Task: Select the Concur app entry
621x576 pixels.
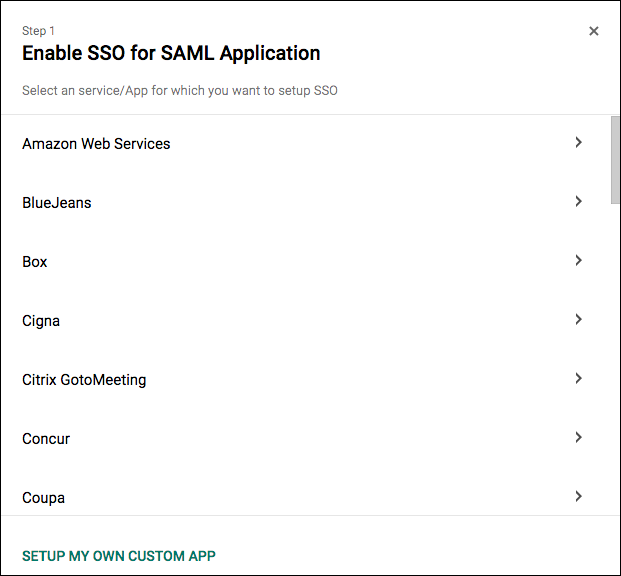Action: pos(46,439)
